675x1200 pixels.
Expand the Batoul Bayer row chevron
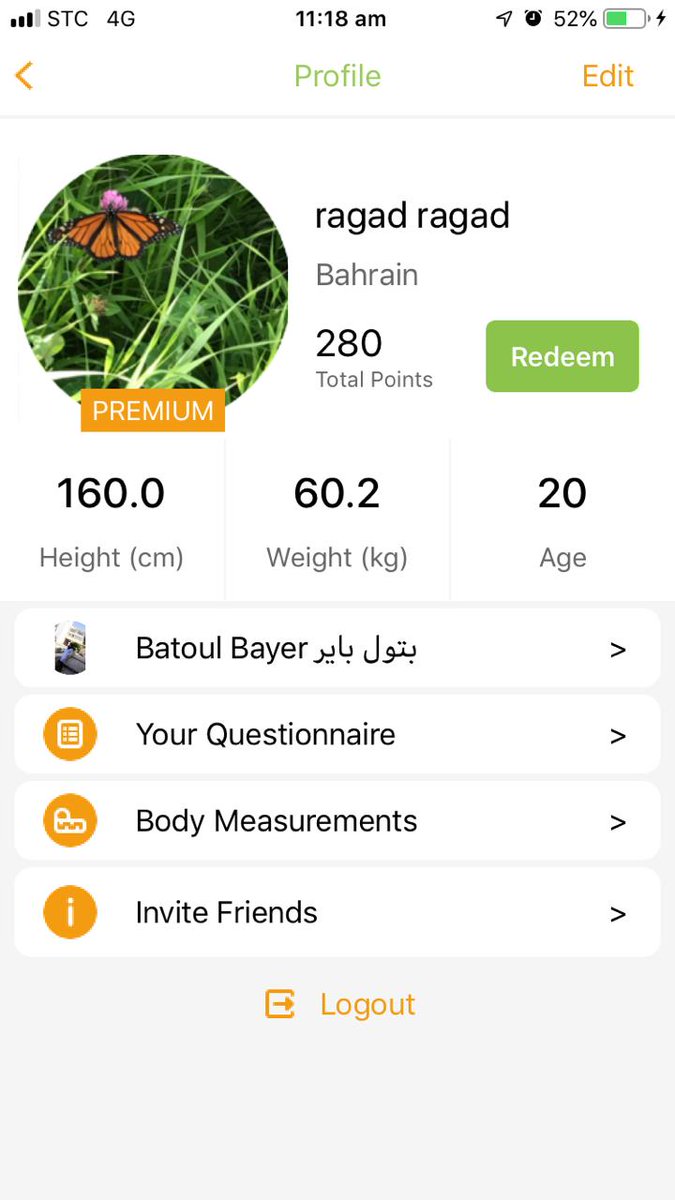[618, 649]
